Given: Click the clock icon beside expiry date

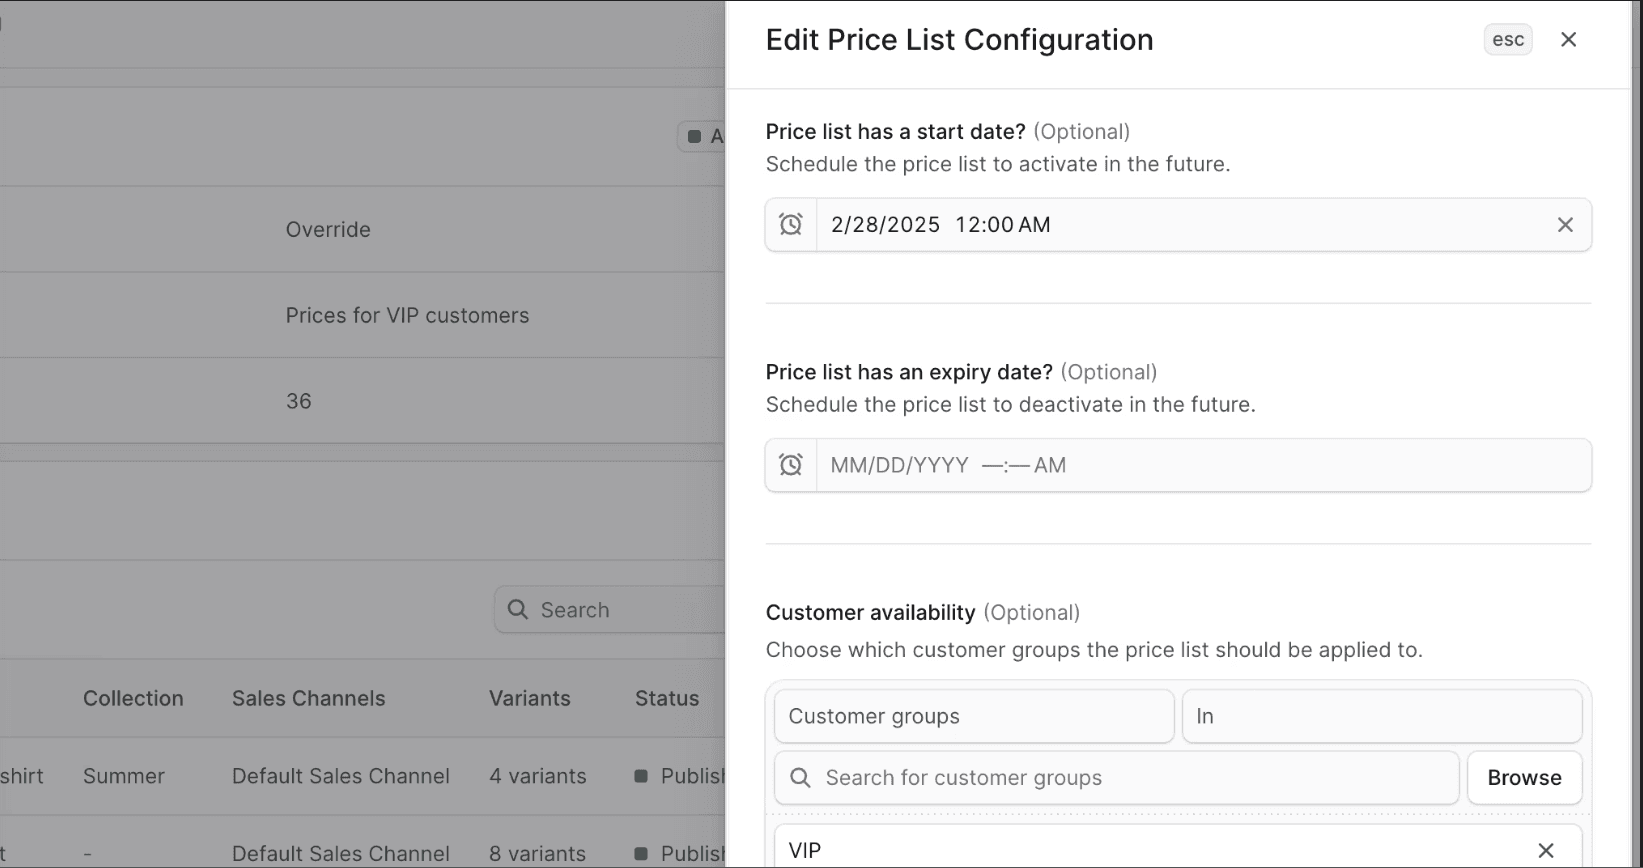Looking at the screenshot, I should pos(791,465).
